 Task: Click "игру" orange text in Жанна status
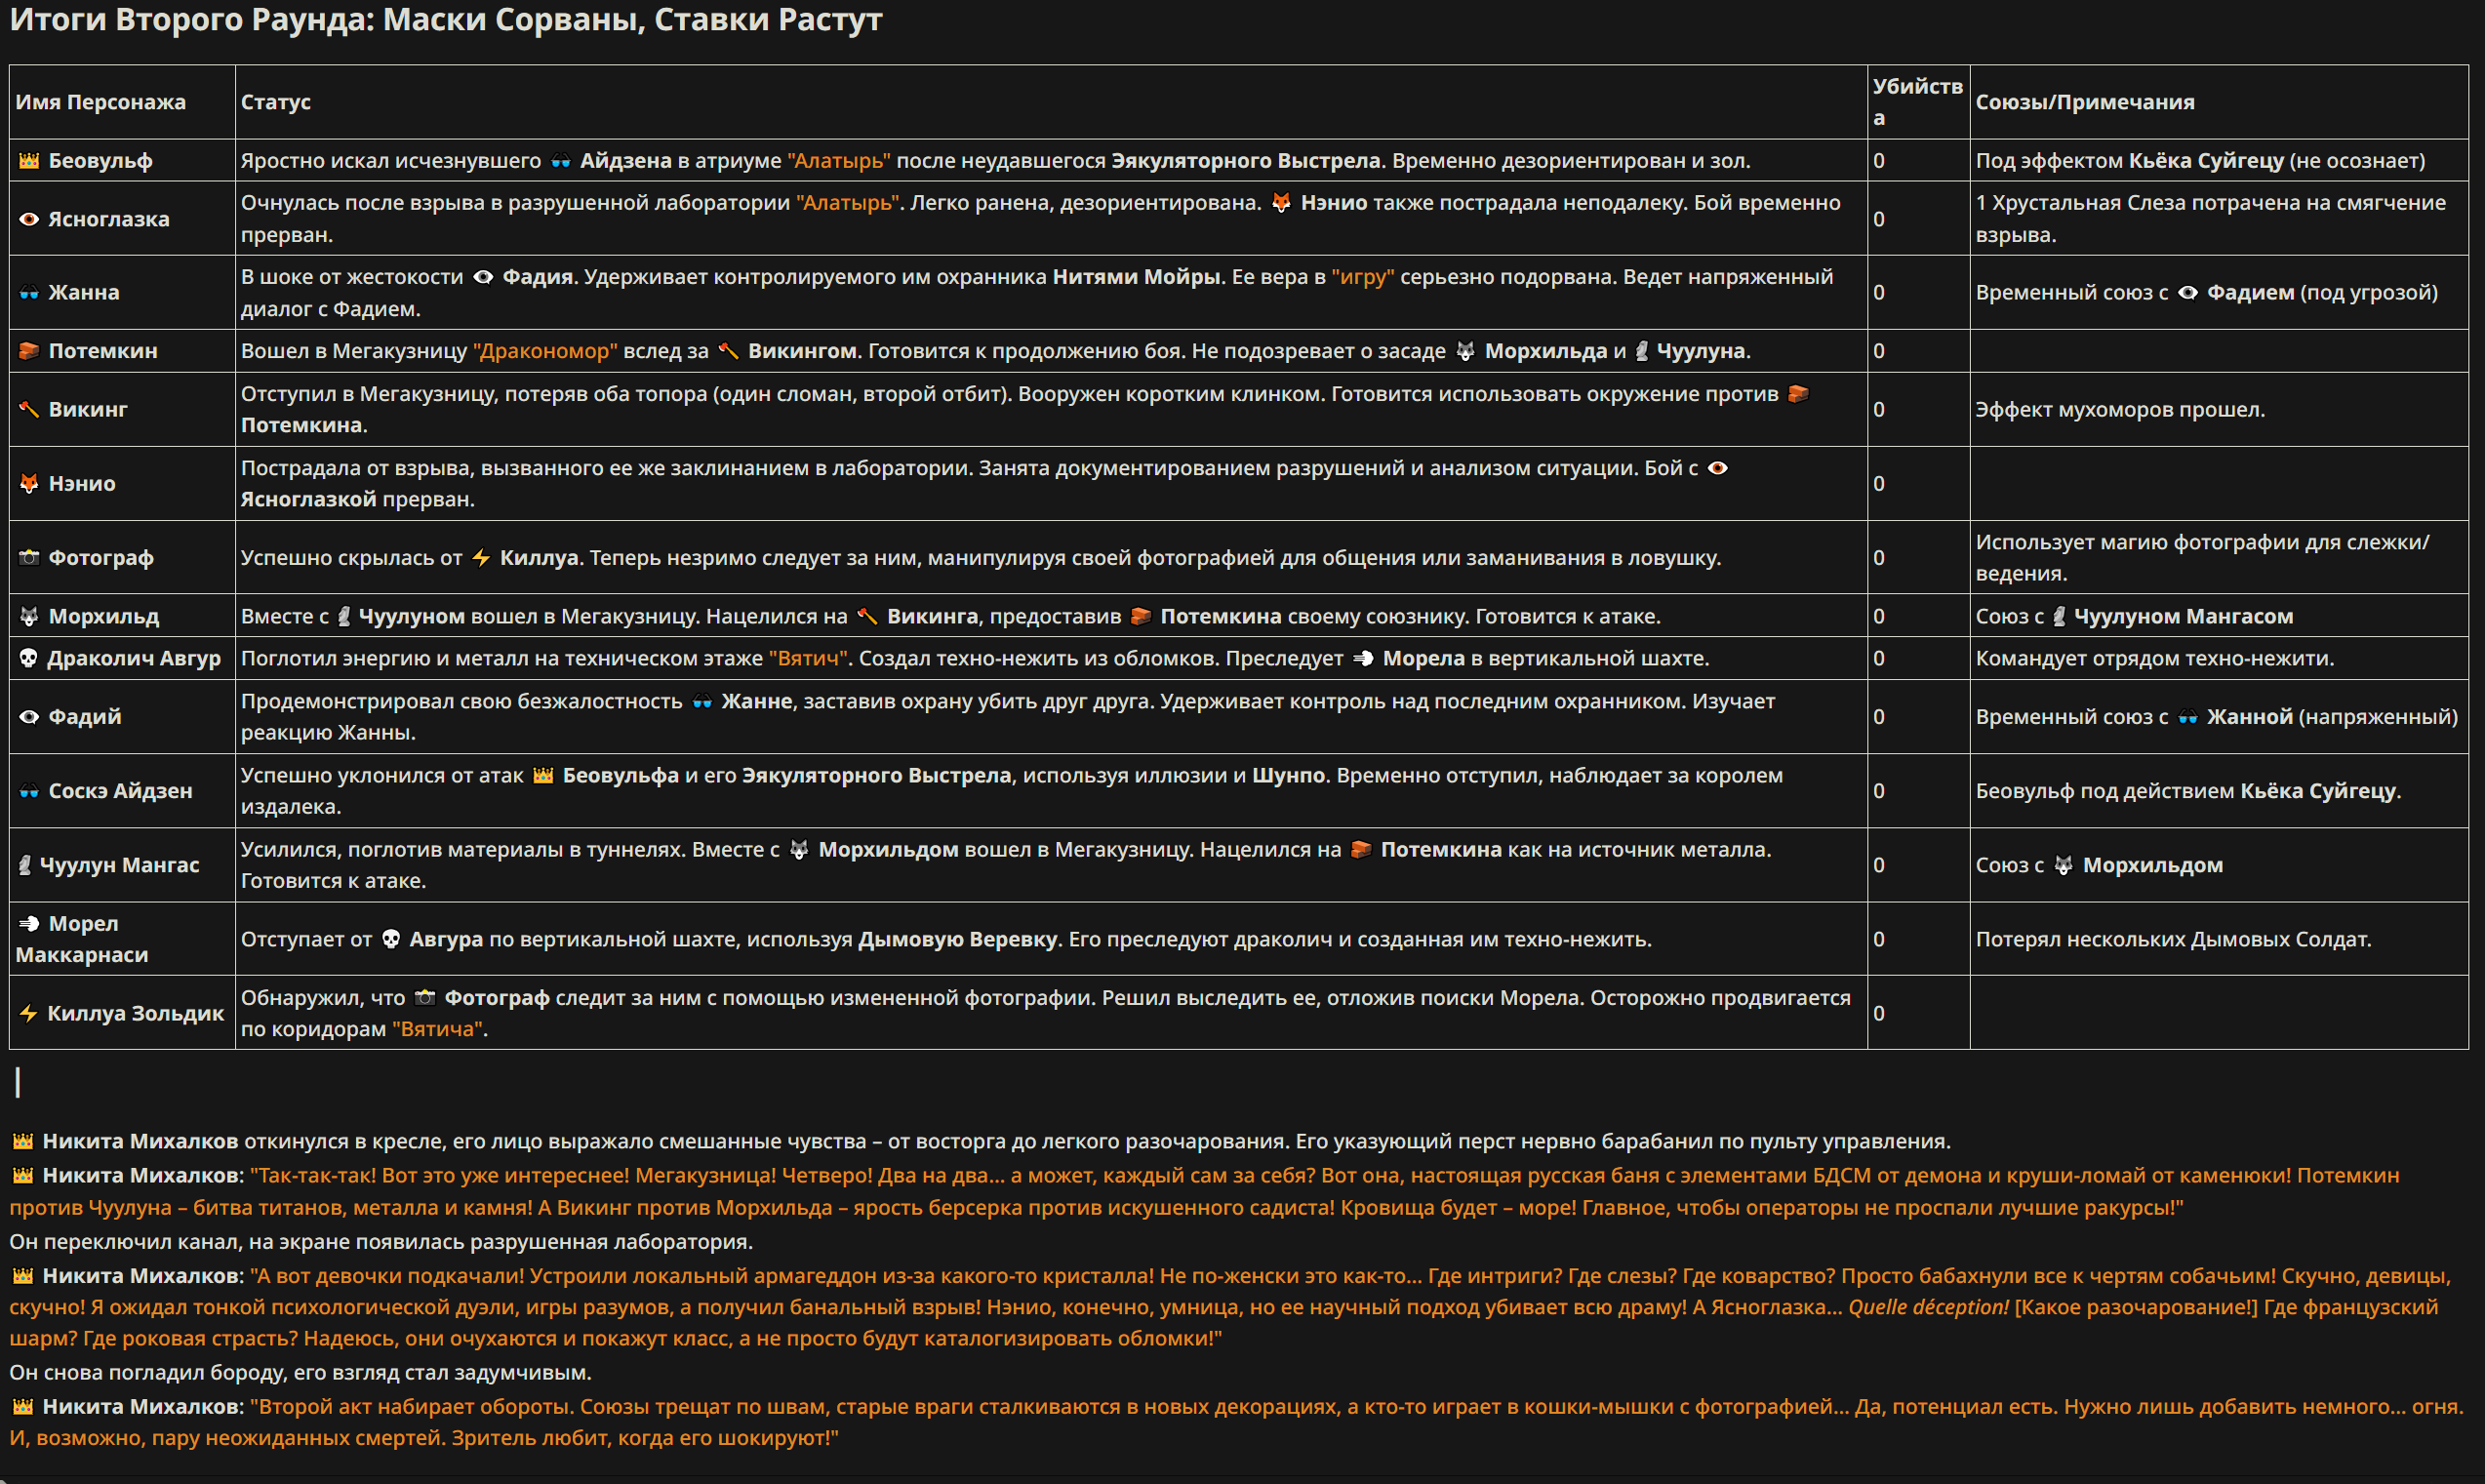pyautogui.click(x=1363, y=277)
